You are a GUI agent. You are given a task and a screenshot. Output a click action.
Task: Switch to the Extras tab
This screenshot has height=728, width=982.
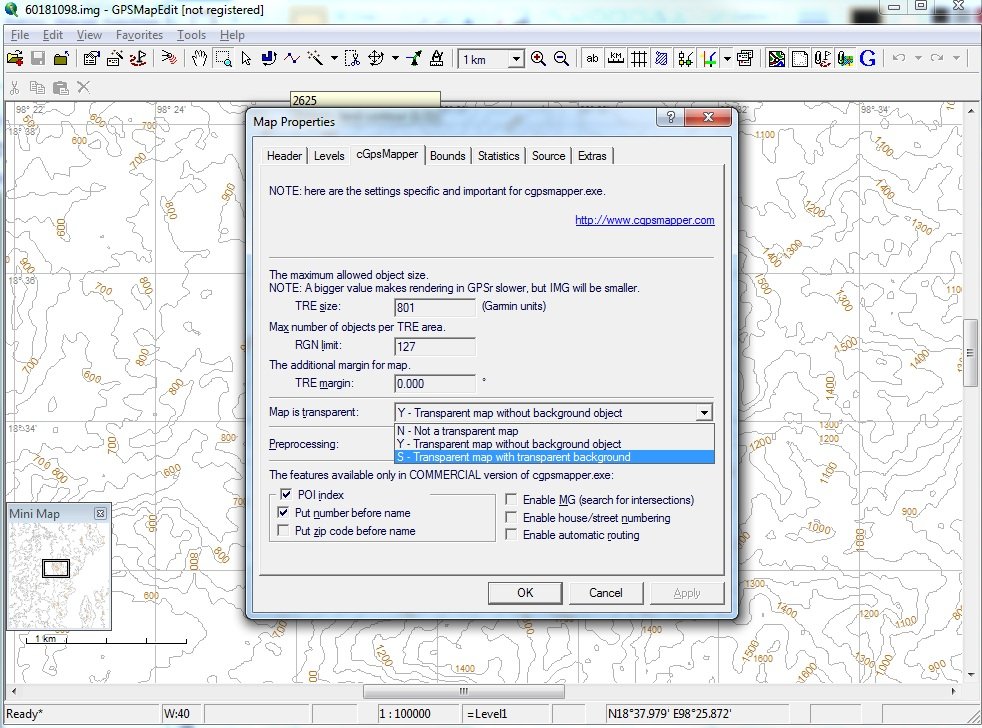(x=592, y=156)
